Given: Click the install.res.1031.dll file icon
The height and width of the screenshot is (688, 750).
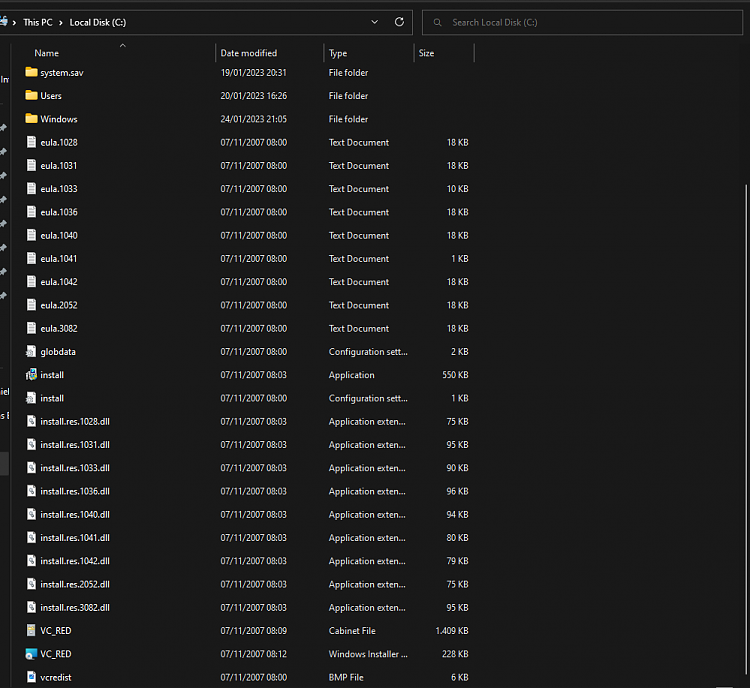Looking at the screenshot, I should point(31,444).
